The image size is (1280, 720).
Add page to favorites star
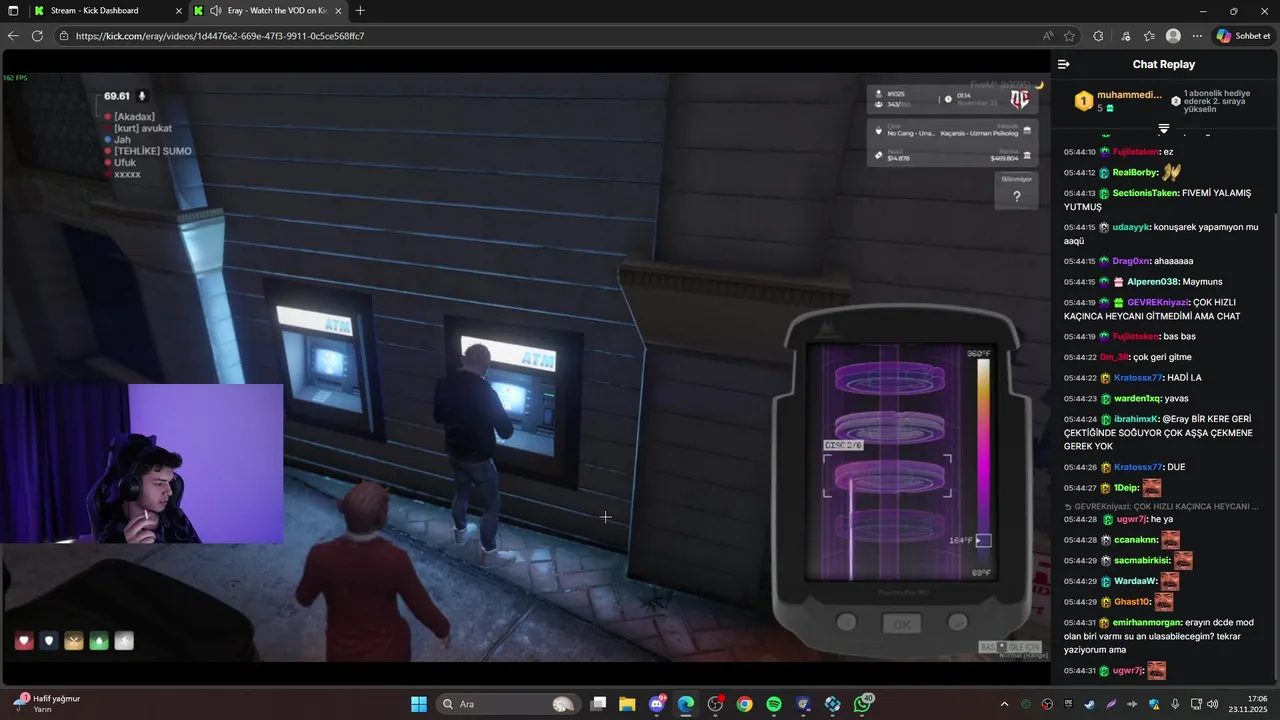(1069, 36)
